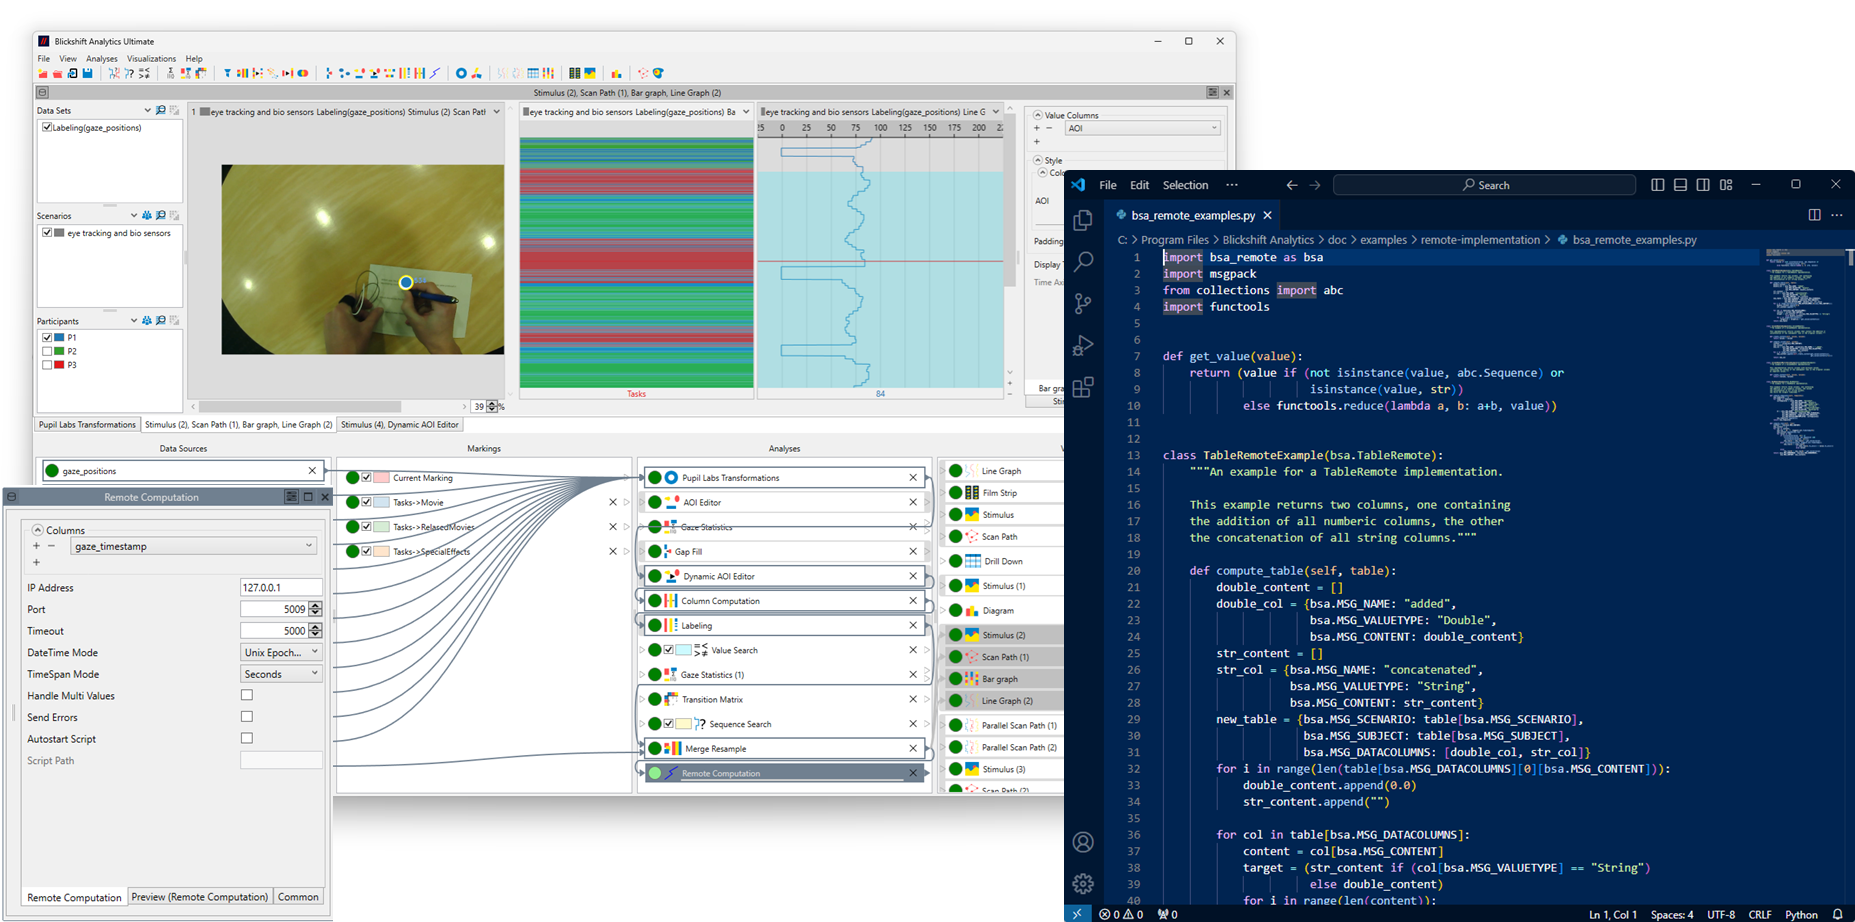The image size is (1855, 922).
Task: Click the P3 red color swatch
Action: click(59, 365)
